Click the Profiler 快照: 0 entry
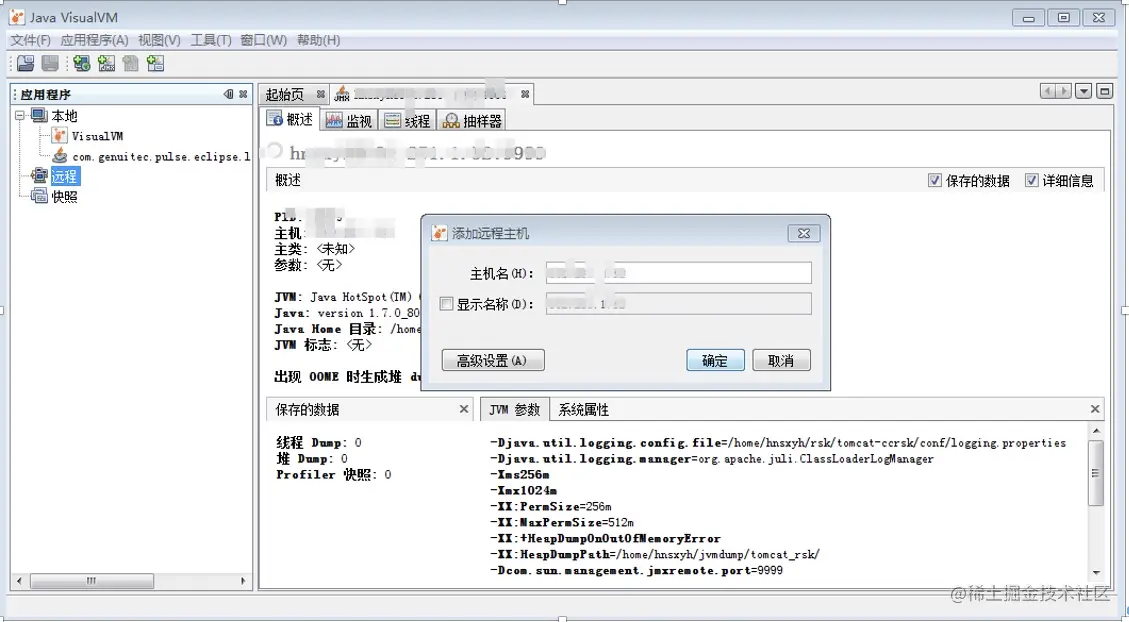Image resolution: width=1129 pixels, height=622 pixels. click(x=333, y=474)
